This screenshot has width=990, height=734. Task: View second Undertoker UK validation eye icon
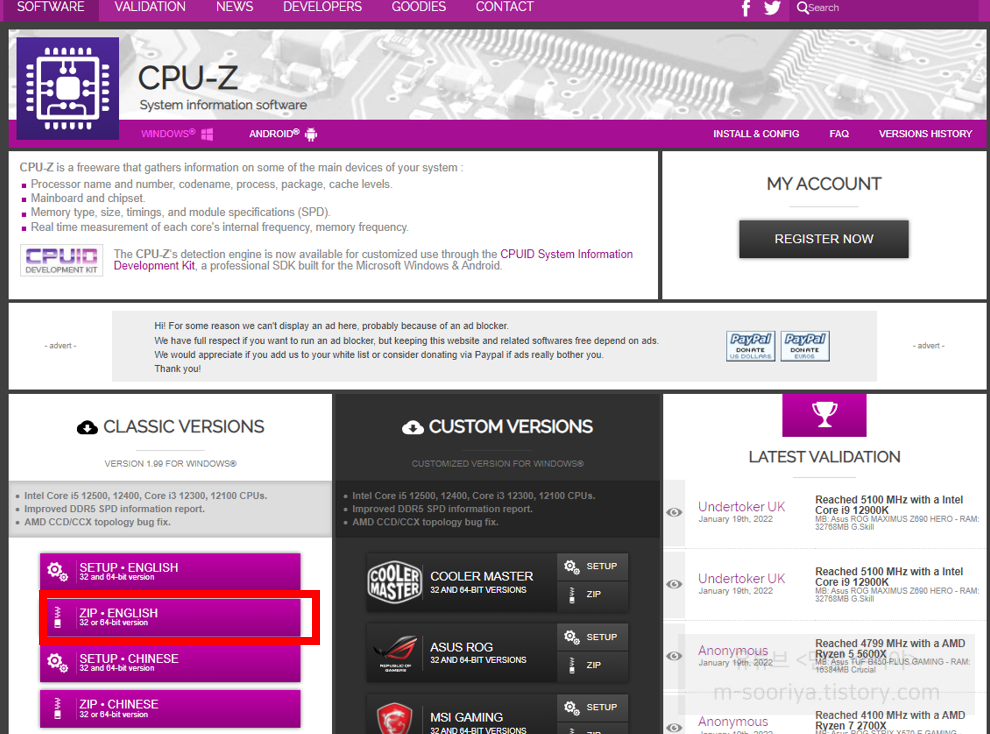click(x=674, y=584)
